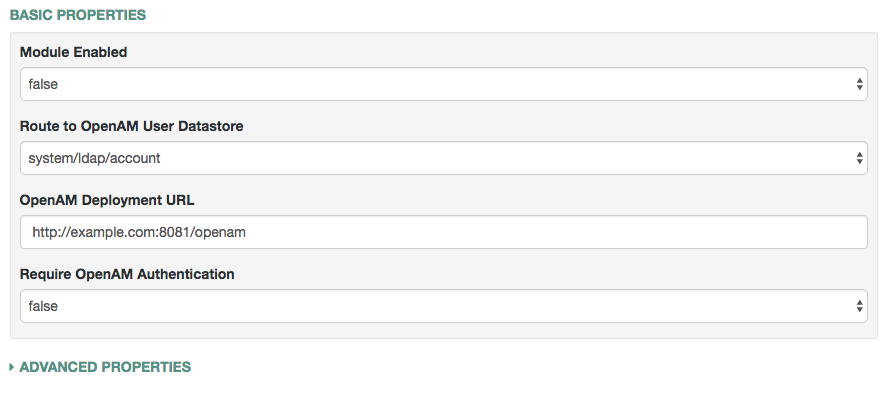
Task: Click the Route to OpenAM User Datastore arrow icon
Action: click(x=859, y=158)
